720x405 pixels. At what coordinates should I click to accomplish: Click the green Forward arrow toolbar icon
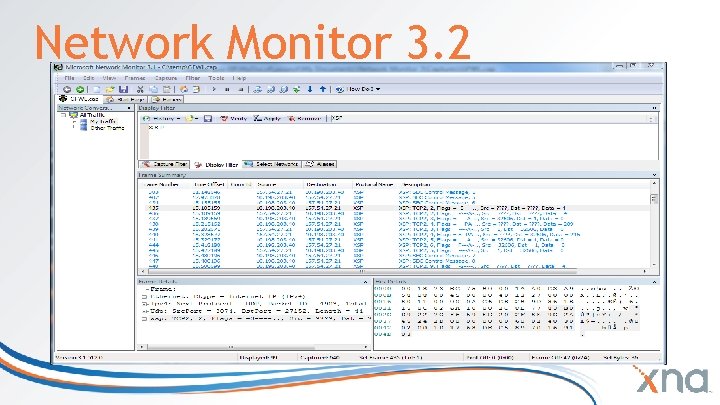click(80, 89)
